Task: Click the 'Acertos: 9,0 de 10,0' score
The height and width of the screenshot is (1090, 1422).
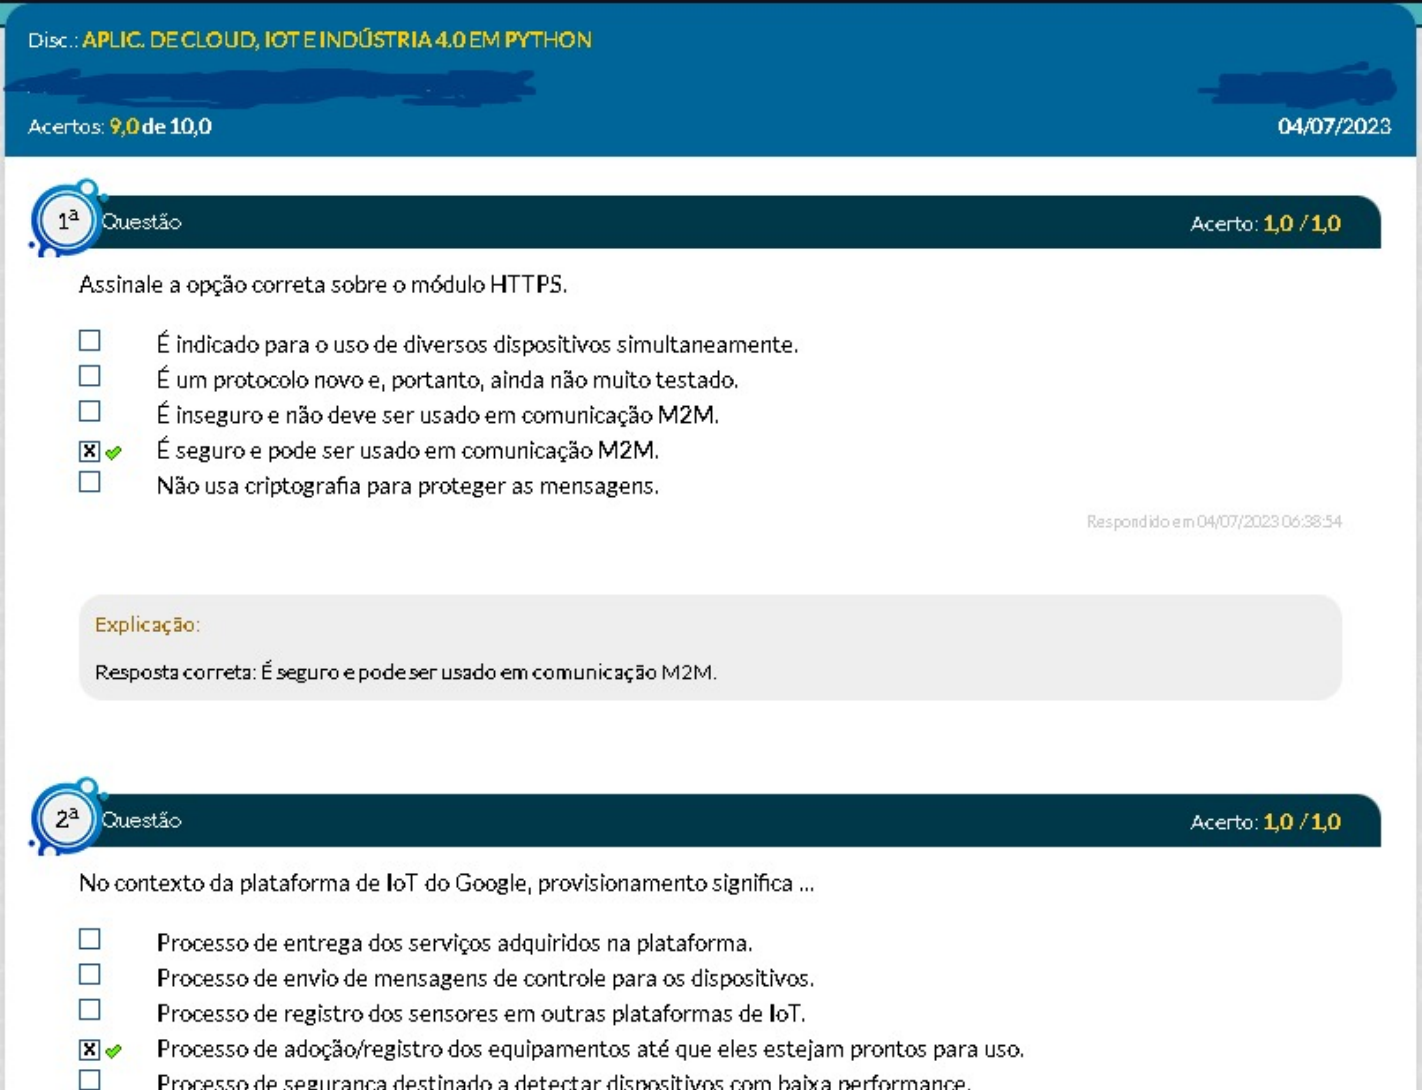Action: click(120, 127)
